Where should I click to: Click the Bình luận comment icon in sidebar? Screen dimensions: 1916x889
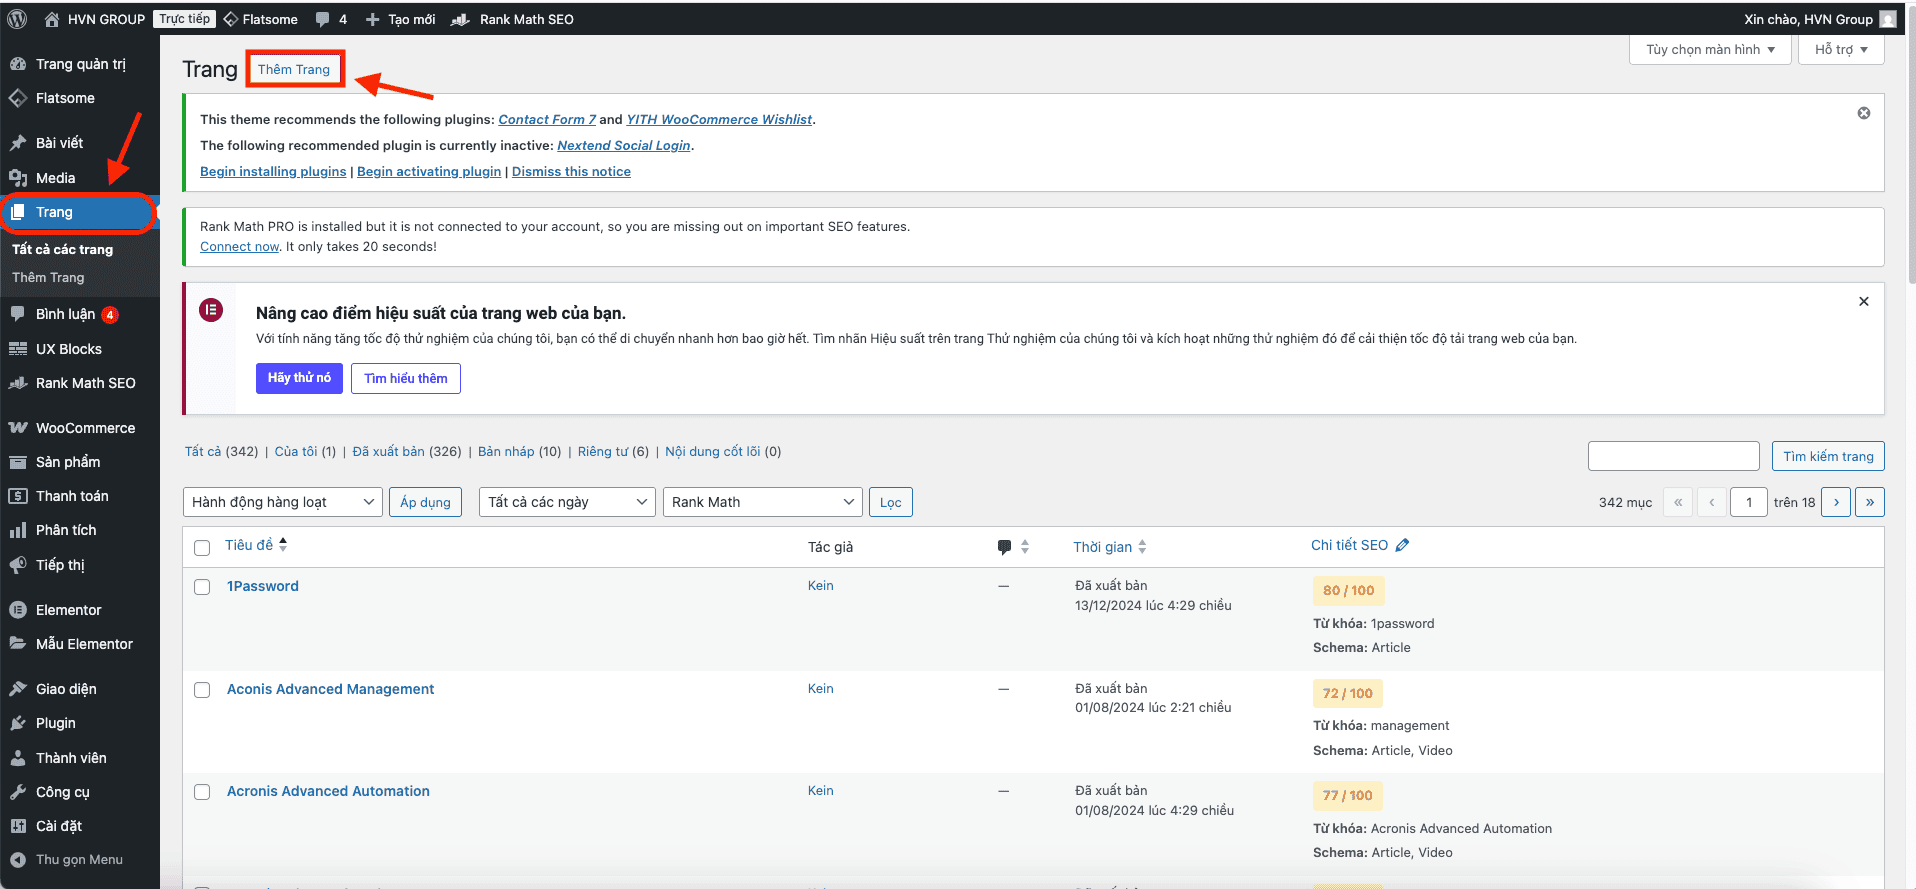tap(18, 314)
